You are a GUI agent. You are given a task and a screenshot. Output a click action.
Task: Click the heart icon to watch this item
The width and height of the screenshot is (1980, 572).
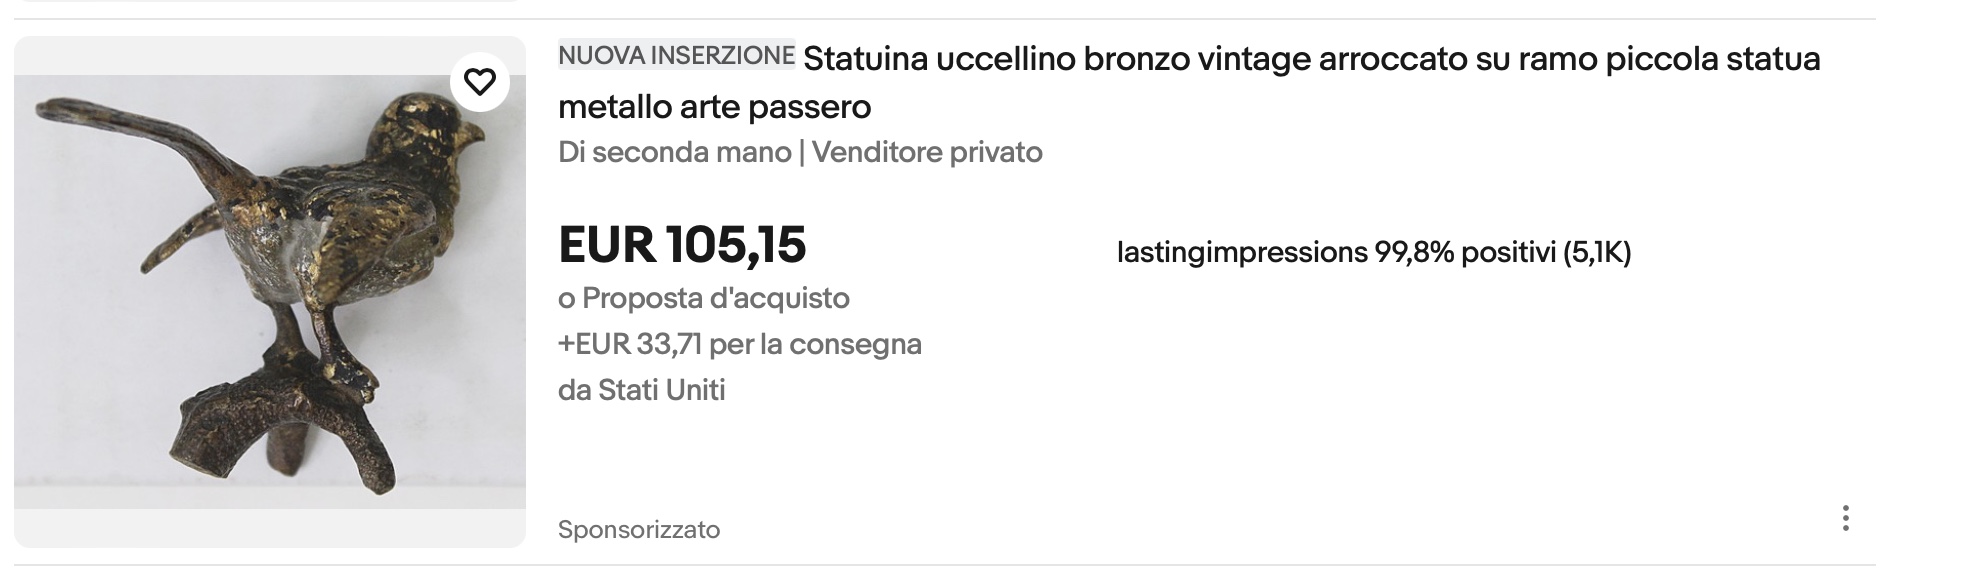[x=480, y=82]
